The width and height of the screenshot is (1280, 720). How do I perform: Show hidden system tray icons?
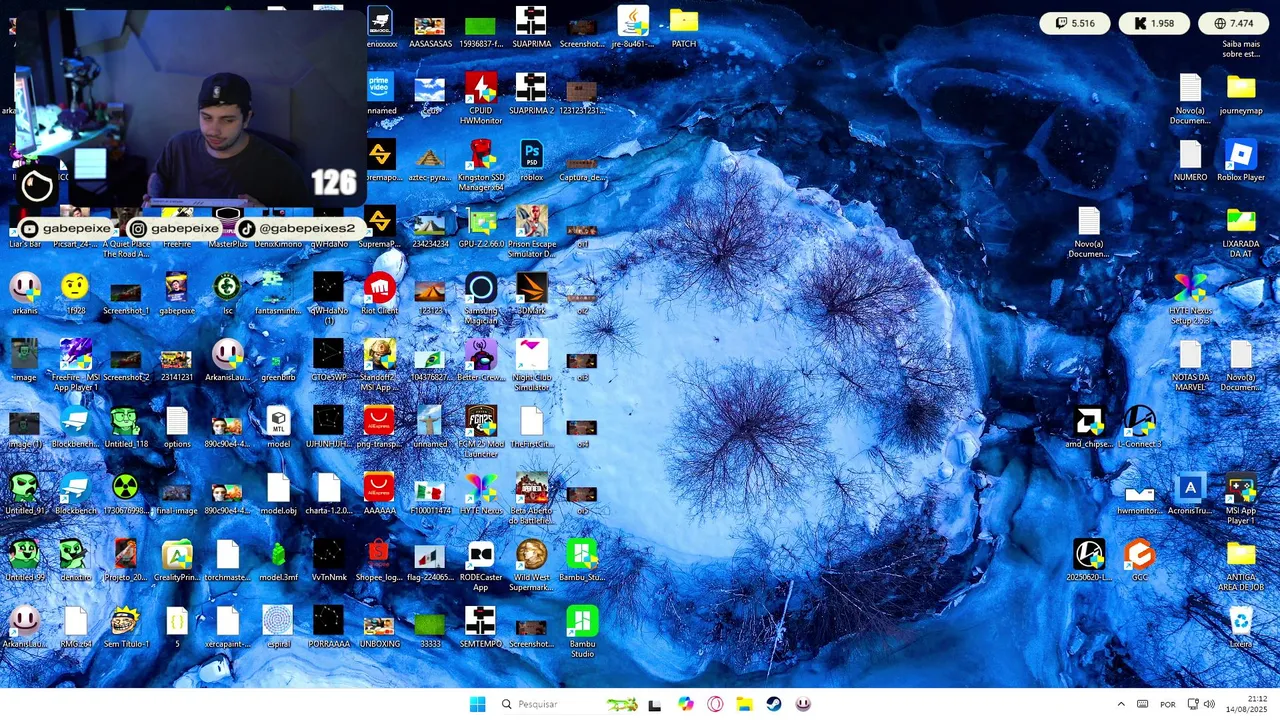click(x=1121, y=704)
